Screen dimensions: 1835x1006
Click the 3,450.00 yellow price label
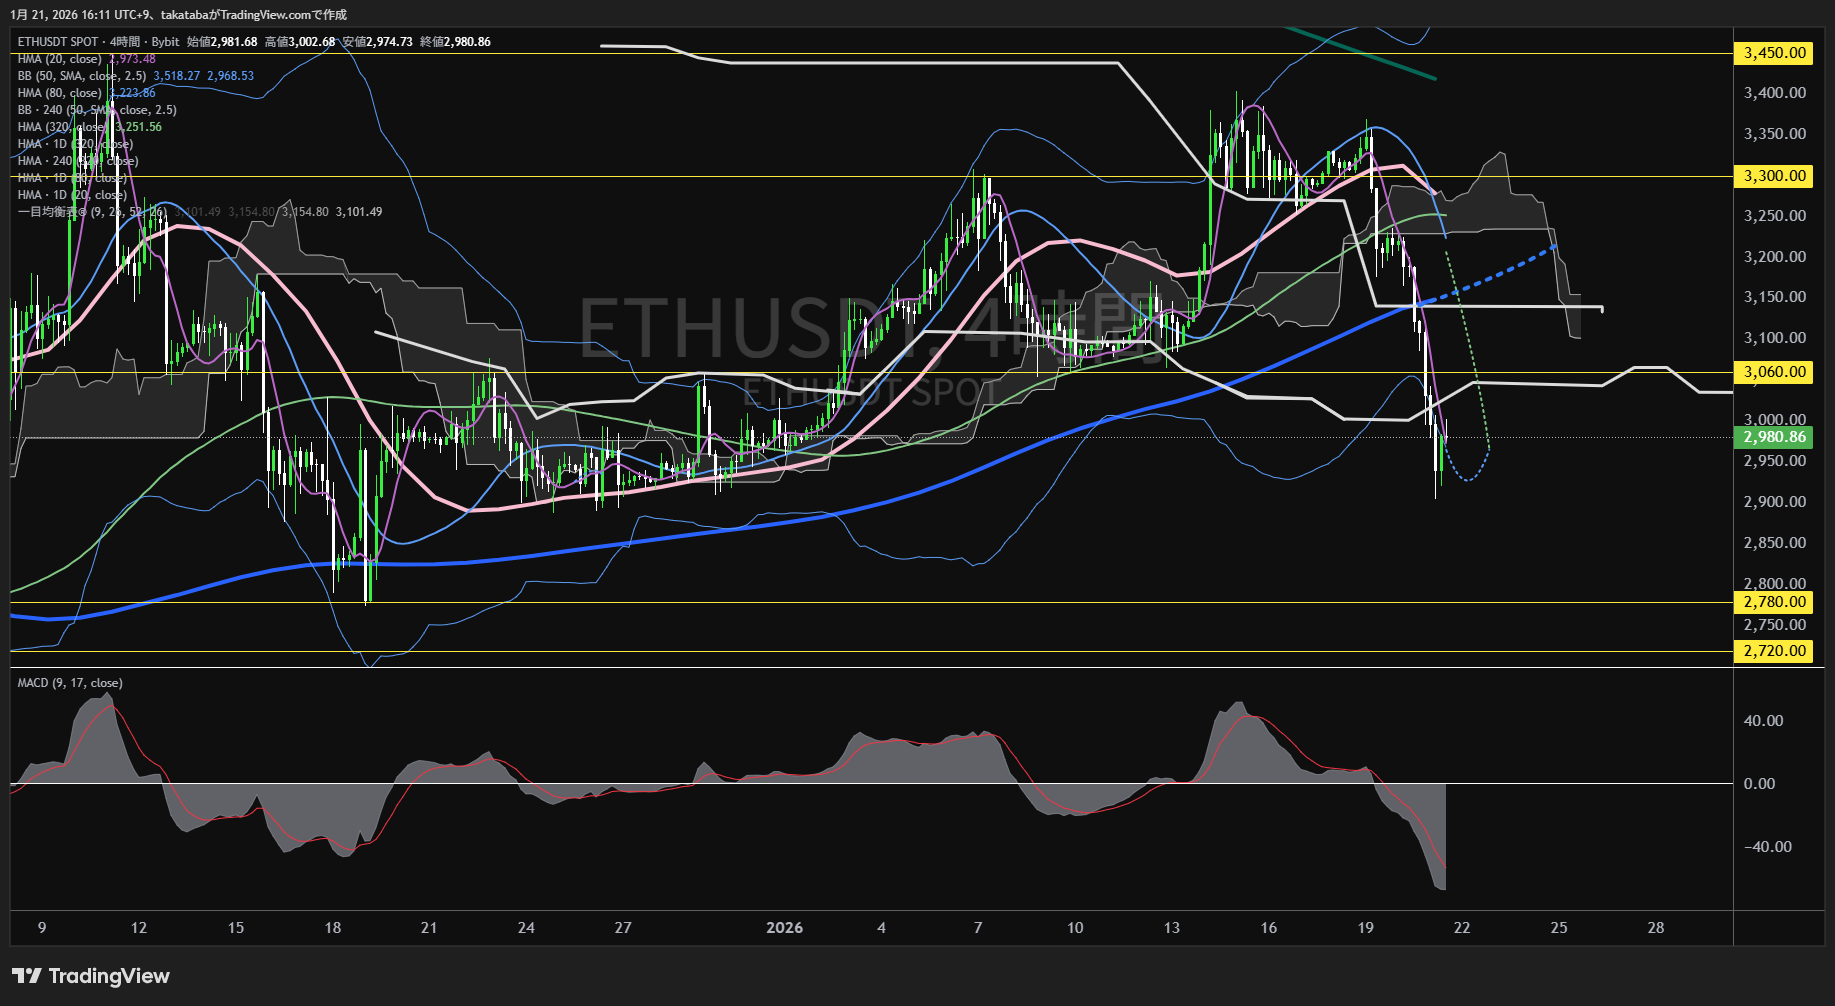click(1775, 53)
